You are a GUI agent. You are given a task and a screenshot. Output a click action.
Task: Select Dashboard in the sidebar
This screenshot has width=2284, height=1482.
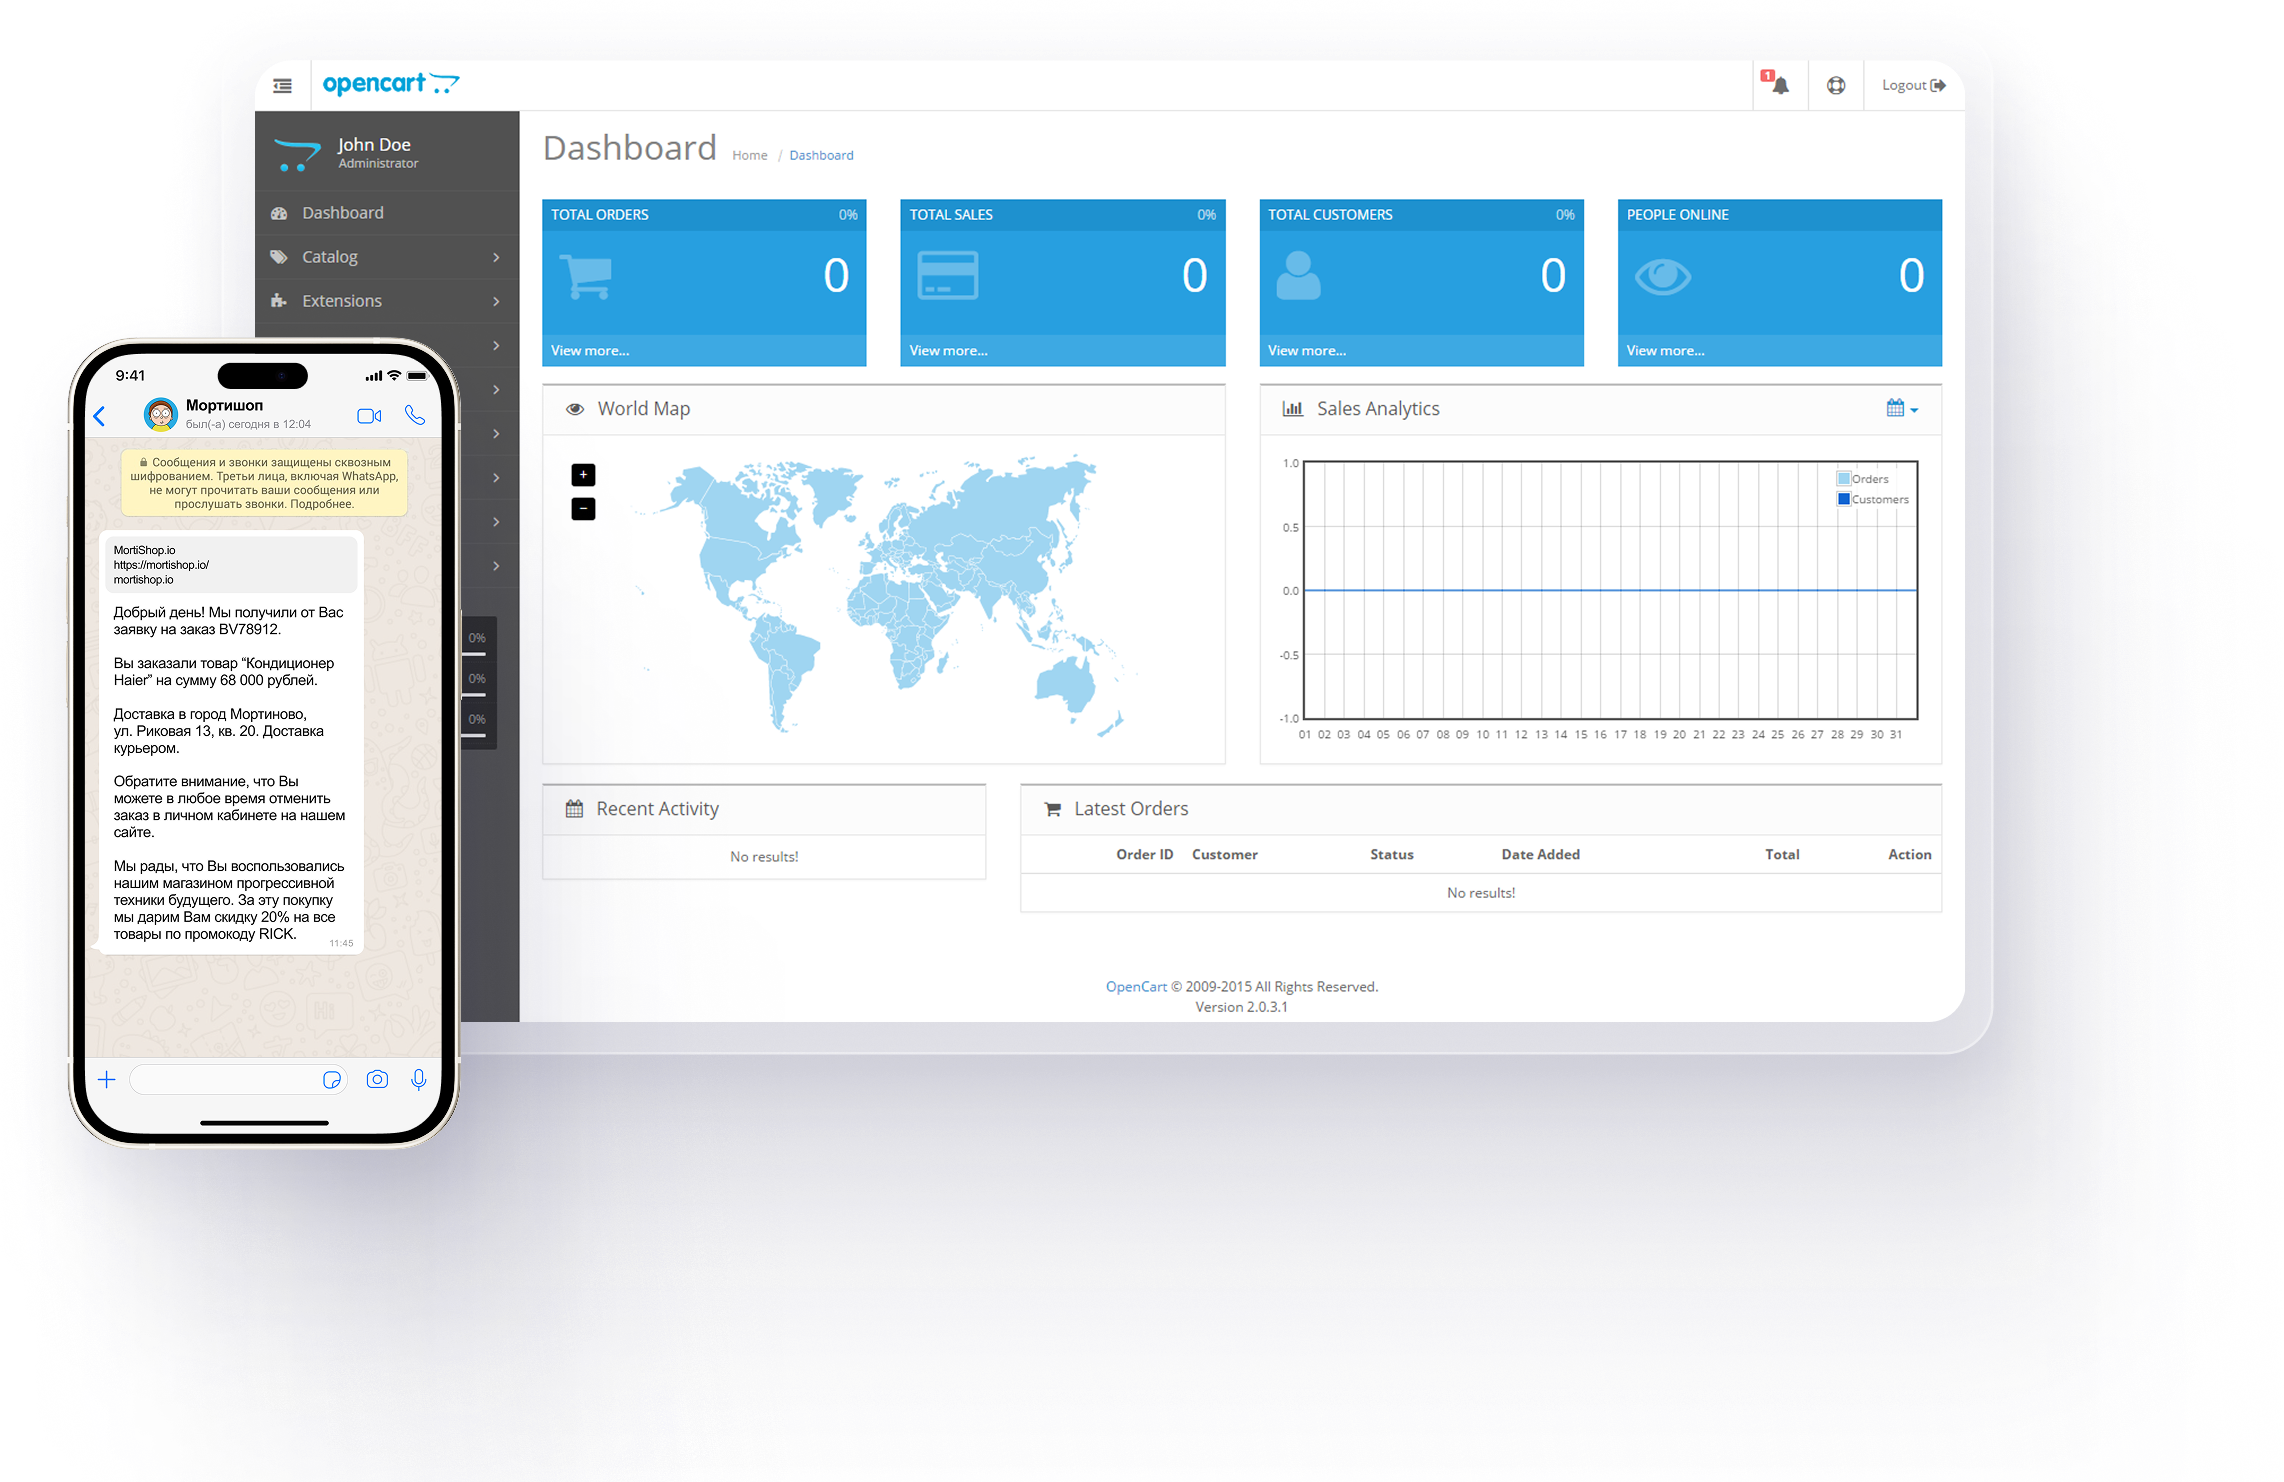pos(343,213)
